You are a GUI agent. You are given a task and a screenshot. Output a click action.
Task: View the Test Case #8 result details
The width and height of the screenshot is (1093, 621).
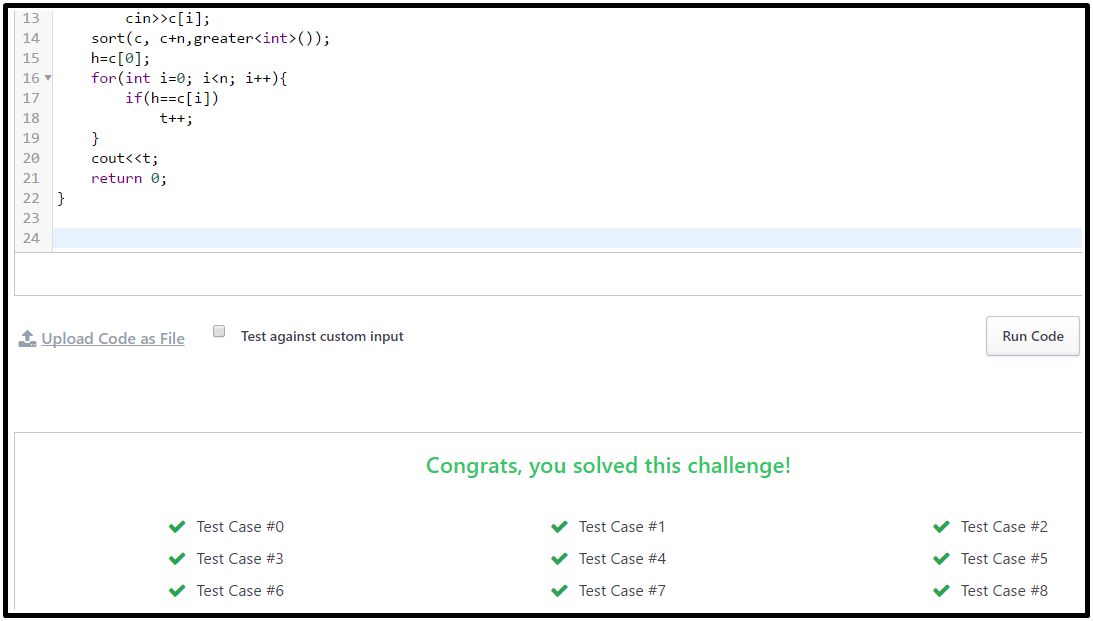[x=1004, y=590]
